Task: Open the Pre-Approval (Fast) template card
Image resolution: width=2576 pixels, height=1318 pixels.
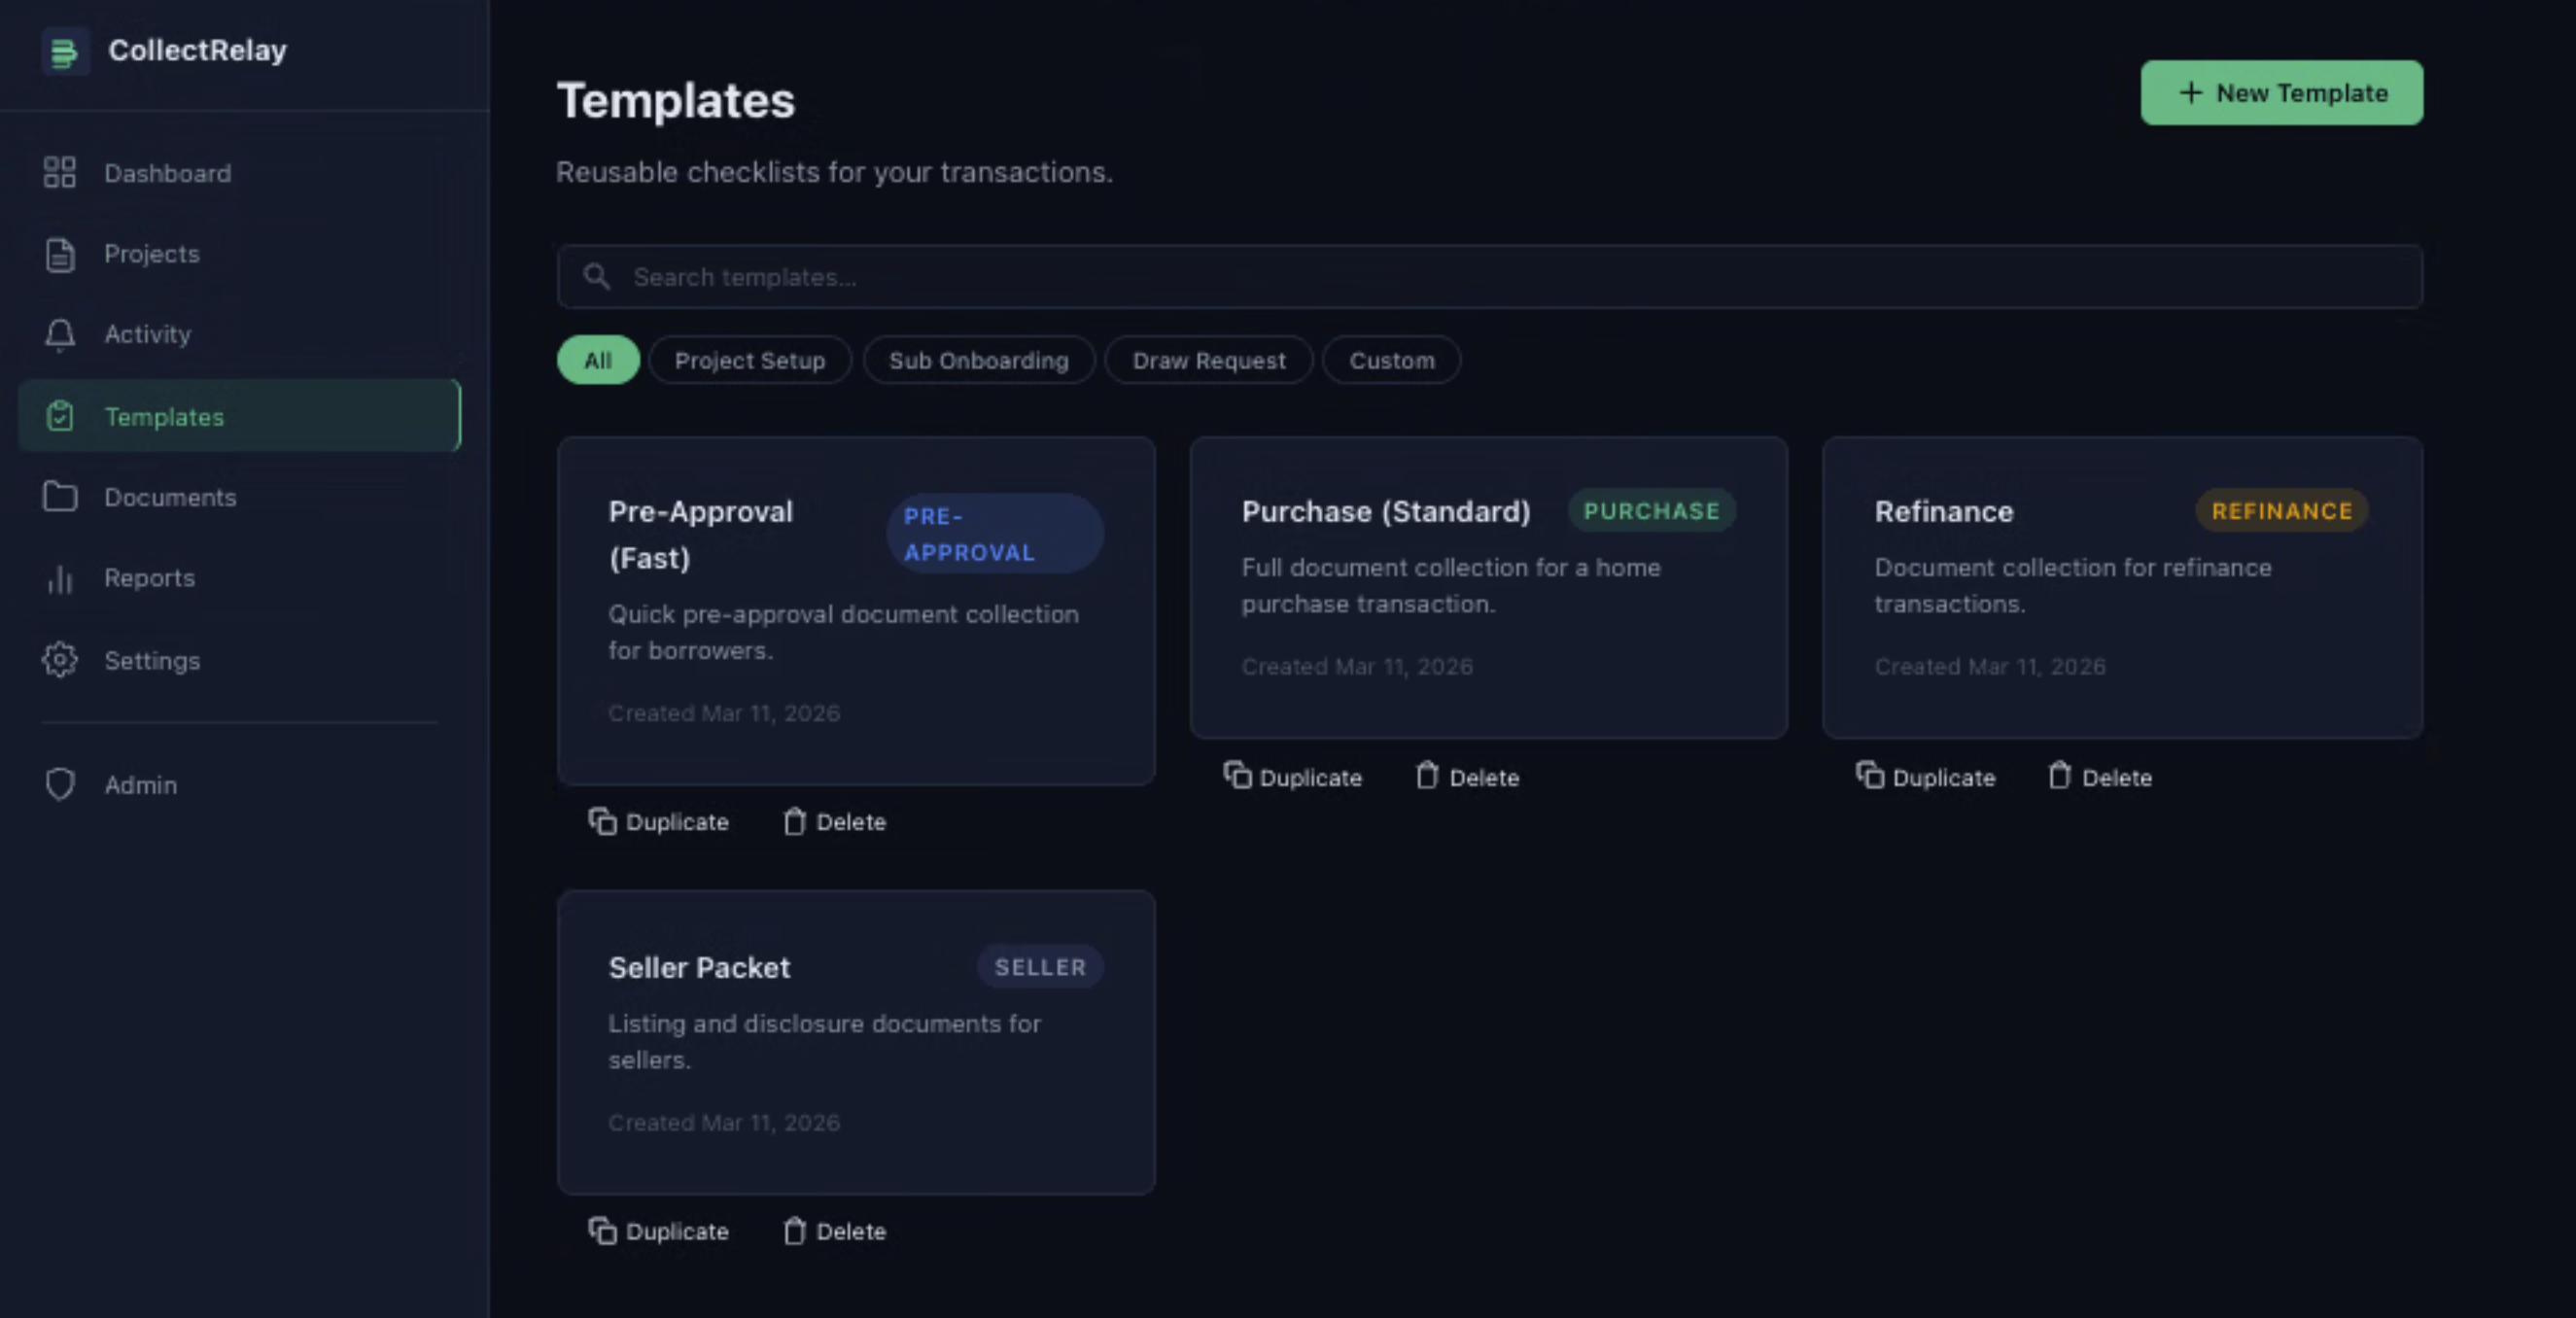Action: coord(856,610)
